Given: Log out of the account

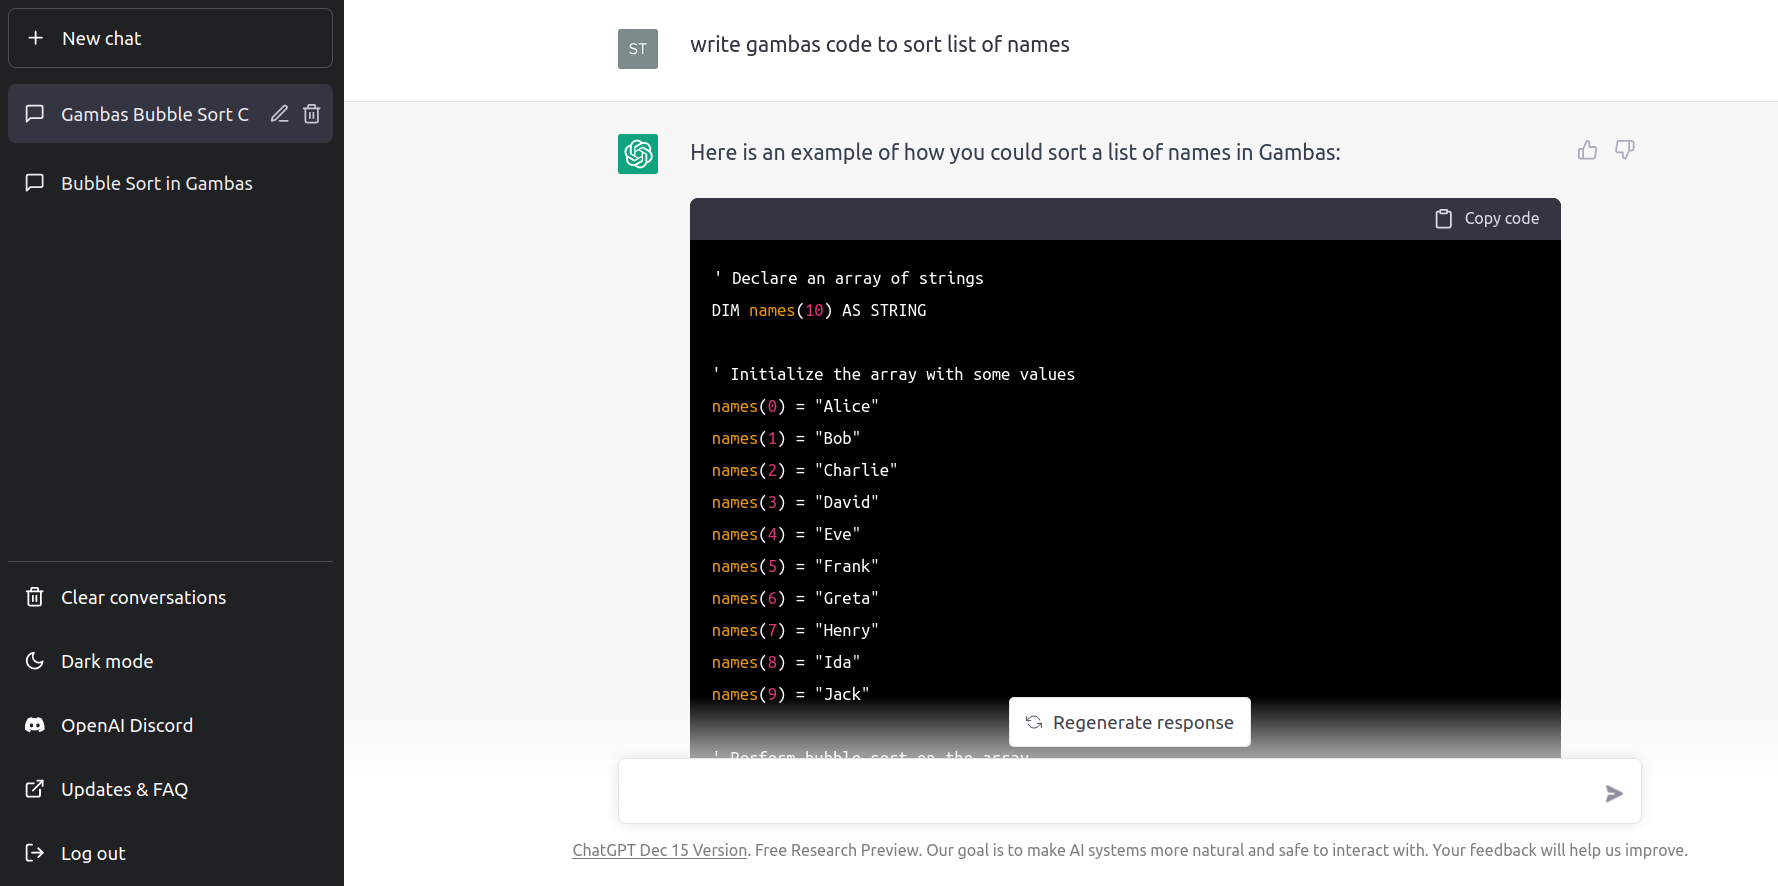Looking at the screenshot, I should point(93,853).
